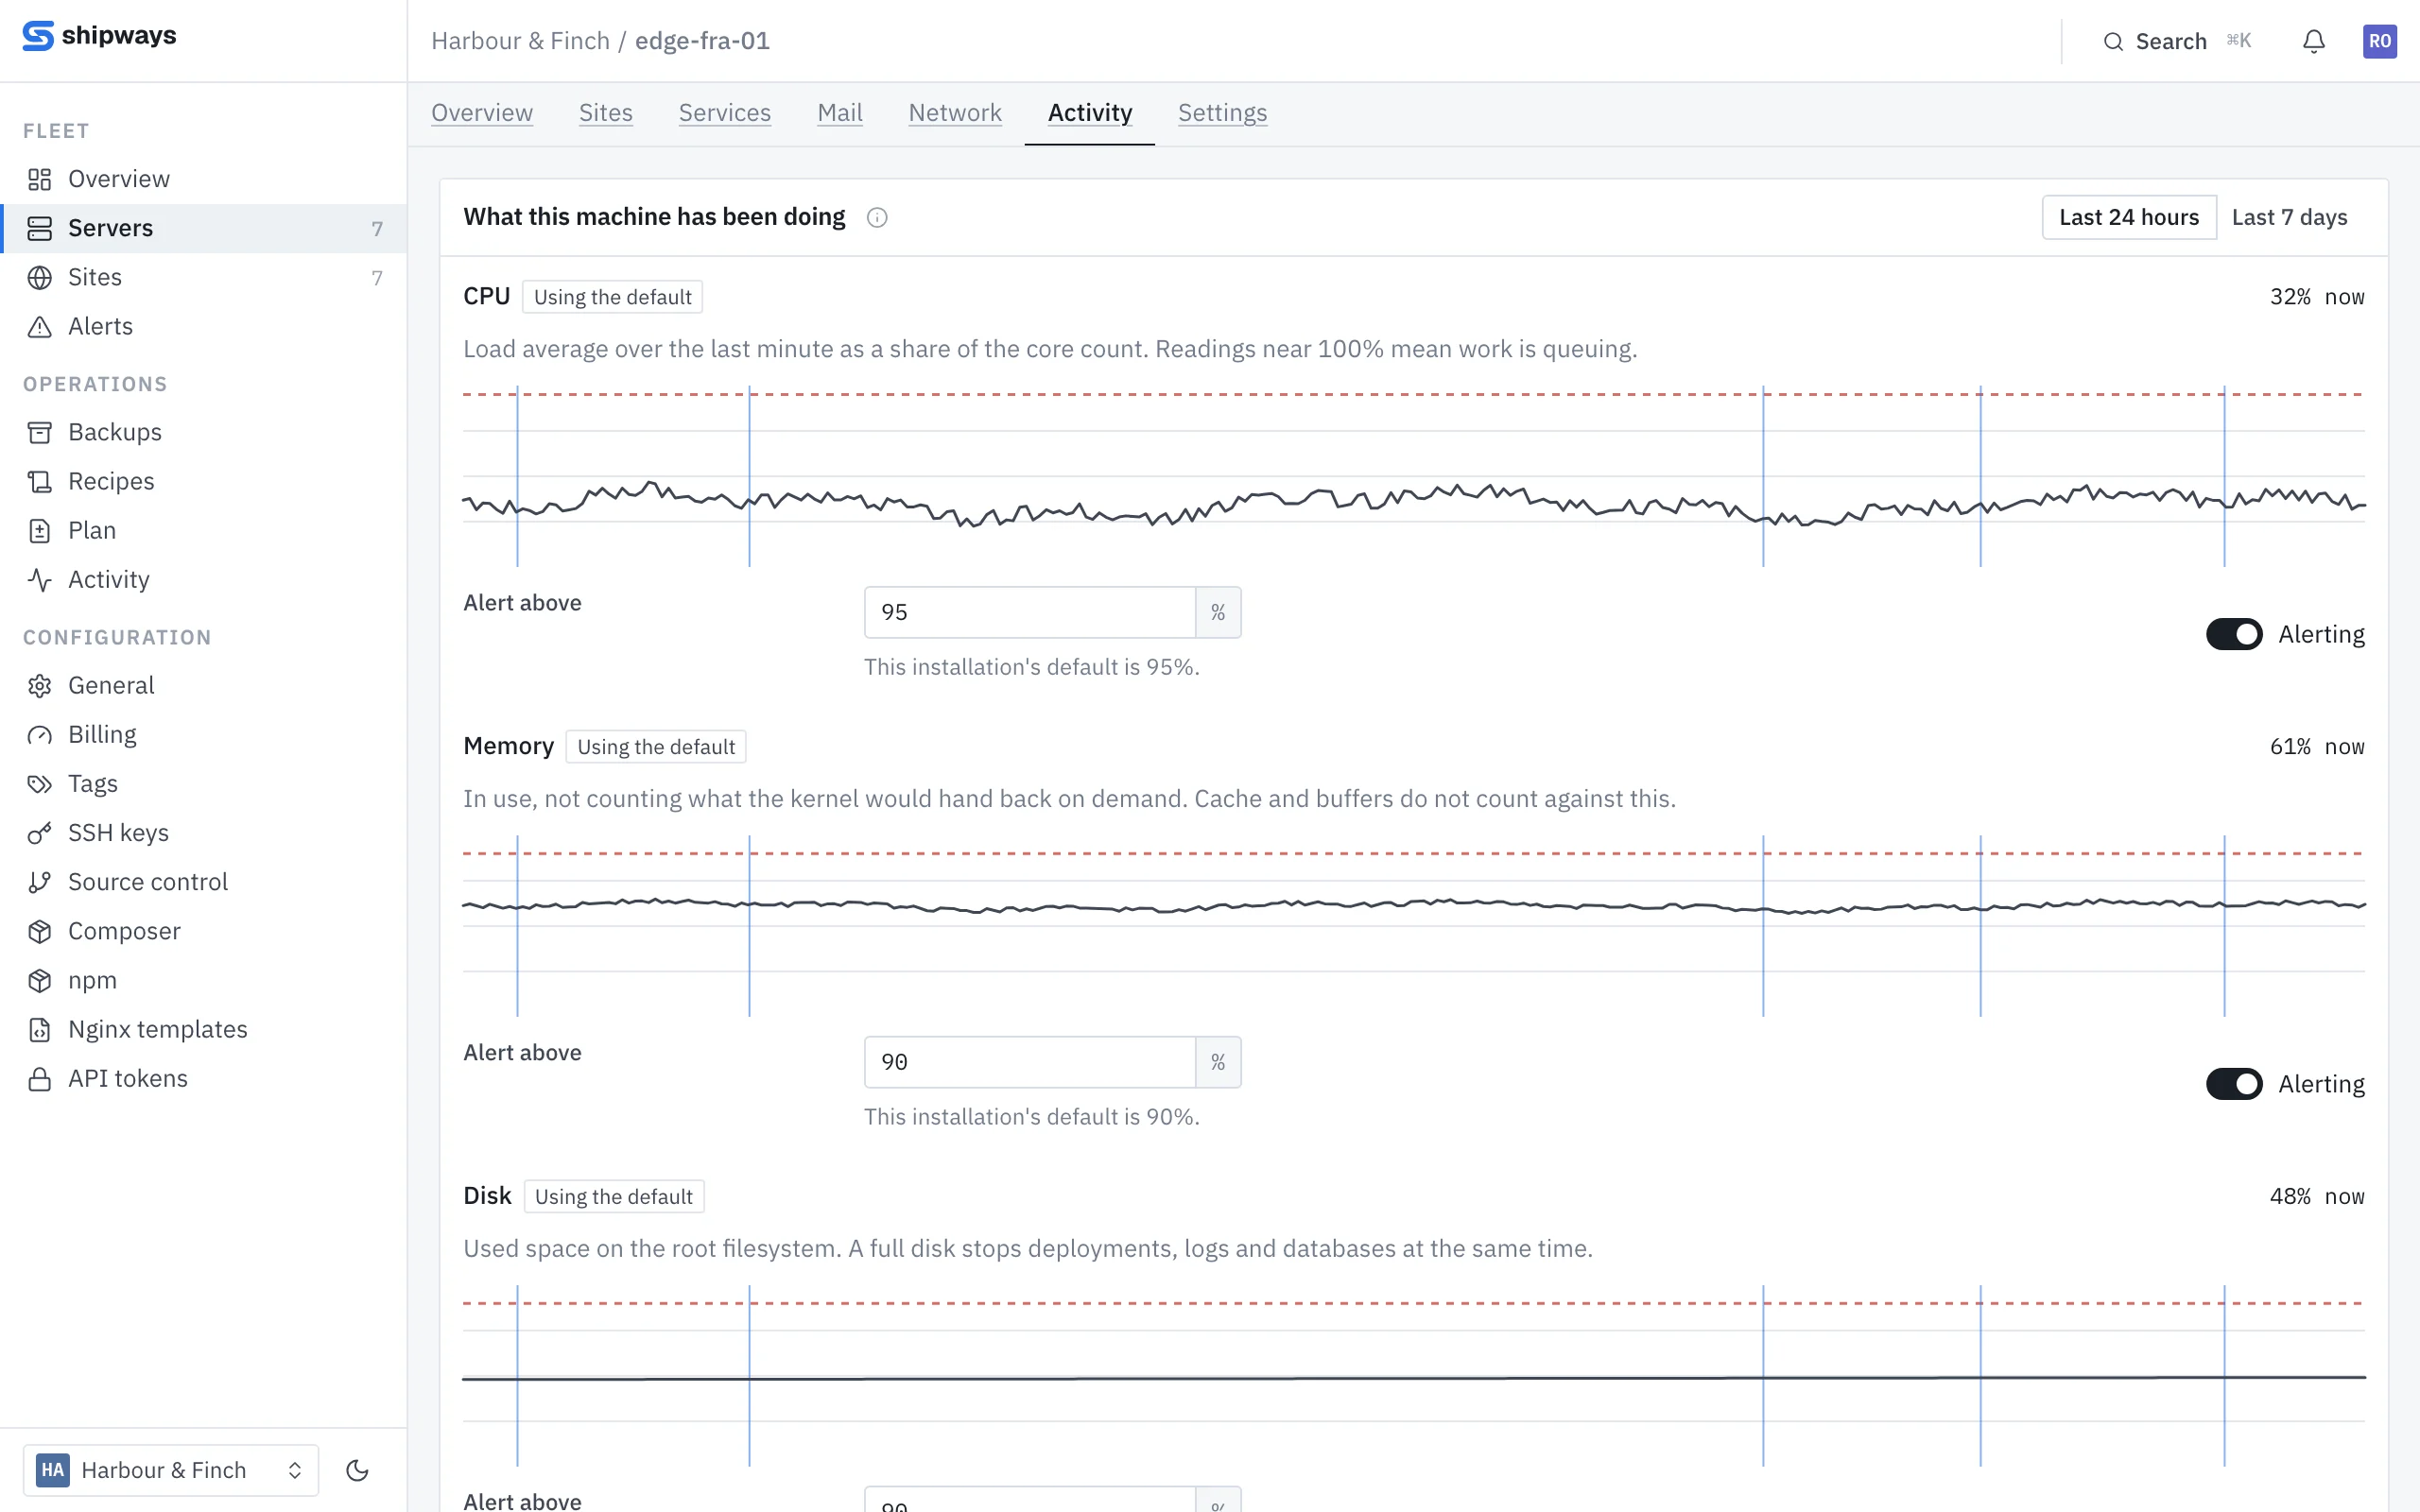Switch to the Overview tab
The image size is (2420, 1512).
click(482, 113)
